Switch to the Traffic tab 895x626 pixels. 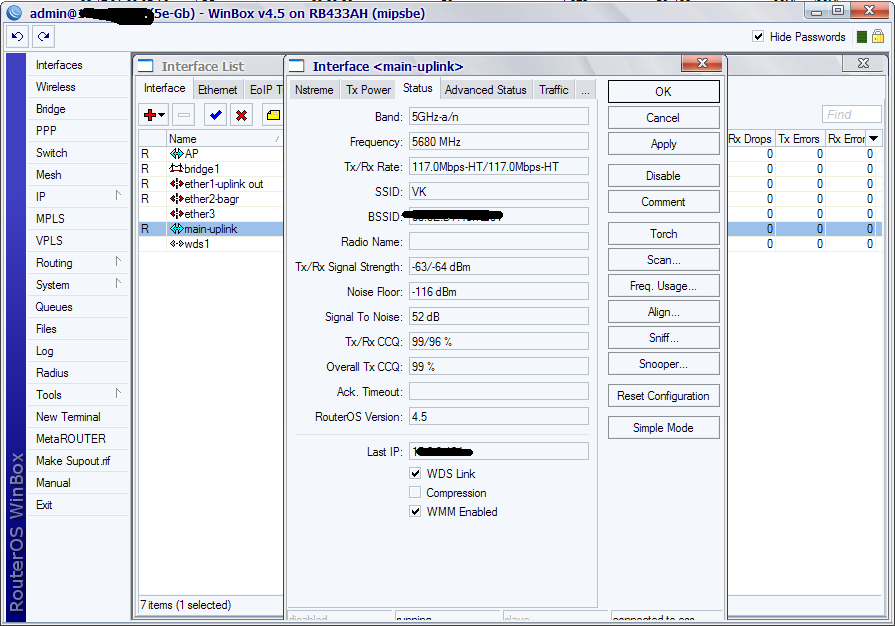(554, 90)
